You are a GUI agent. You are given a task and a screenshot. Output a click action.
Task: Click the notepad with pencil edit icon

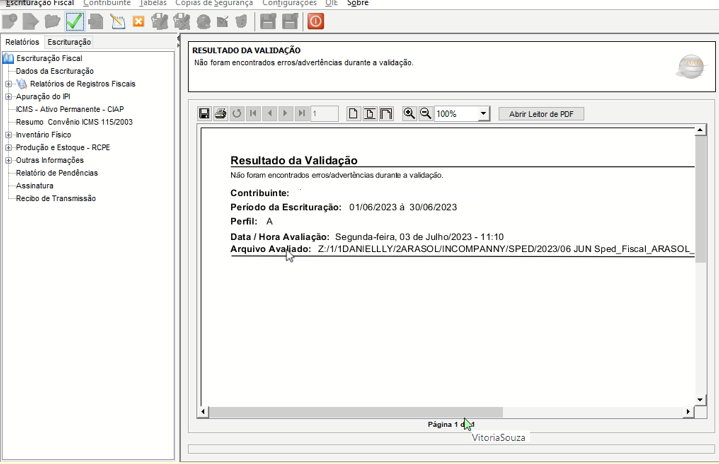(x=118, y=22)
